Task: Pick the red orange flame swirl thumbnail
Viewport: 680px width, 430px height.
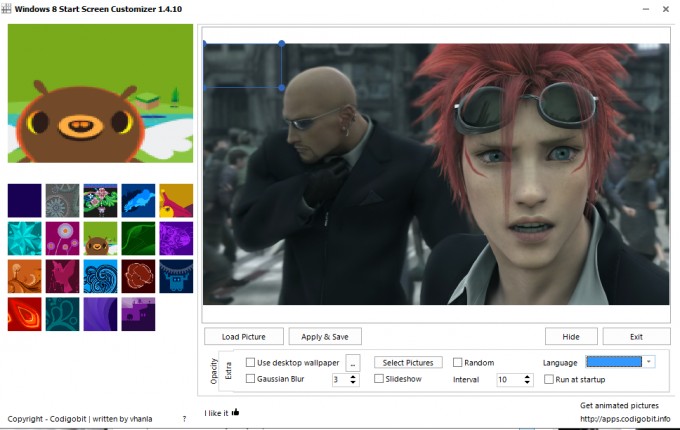Action: pyautogui.click(x=24, y=314)
